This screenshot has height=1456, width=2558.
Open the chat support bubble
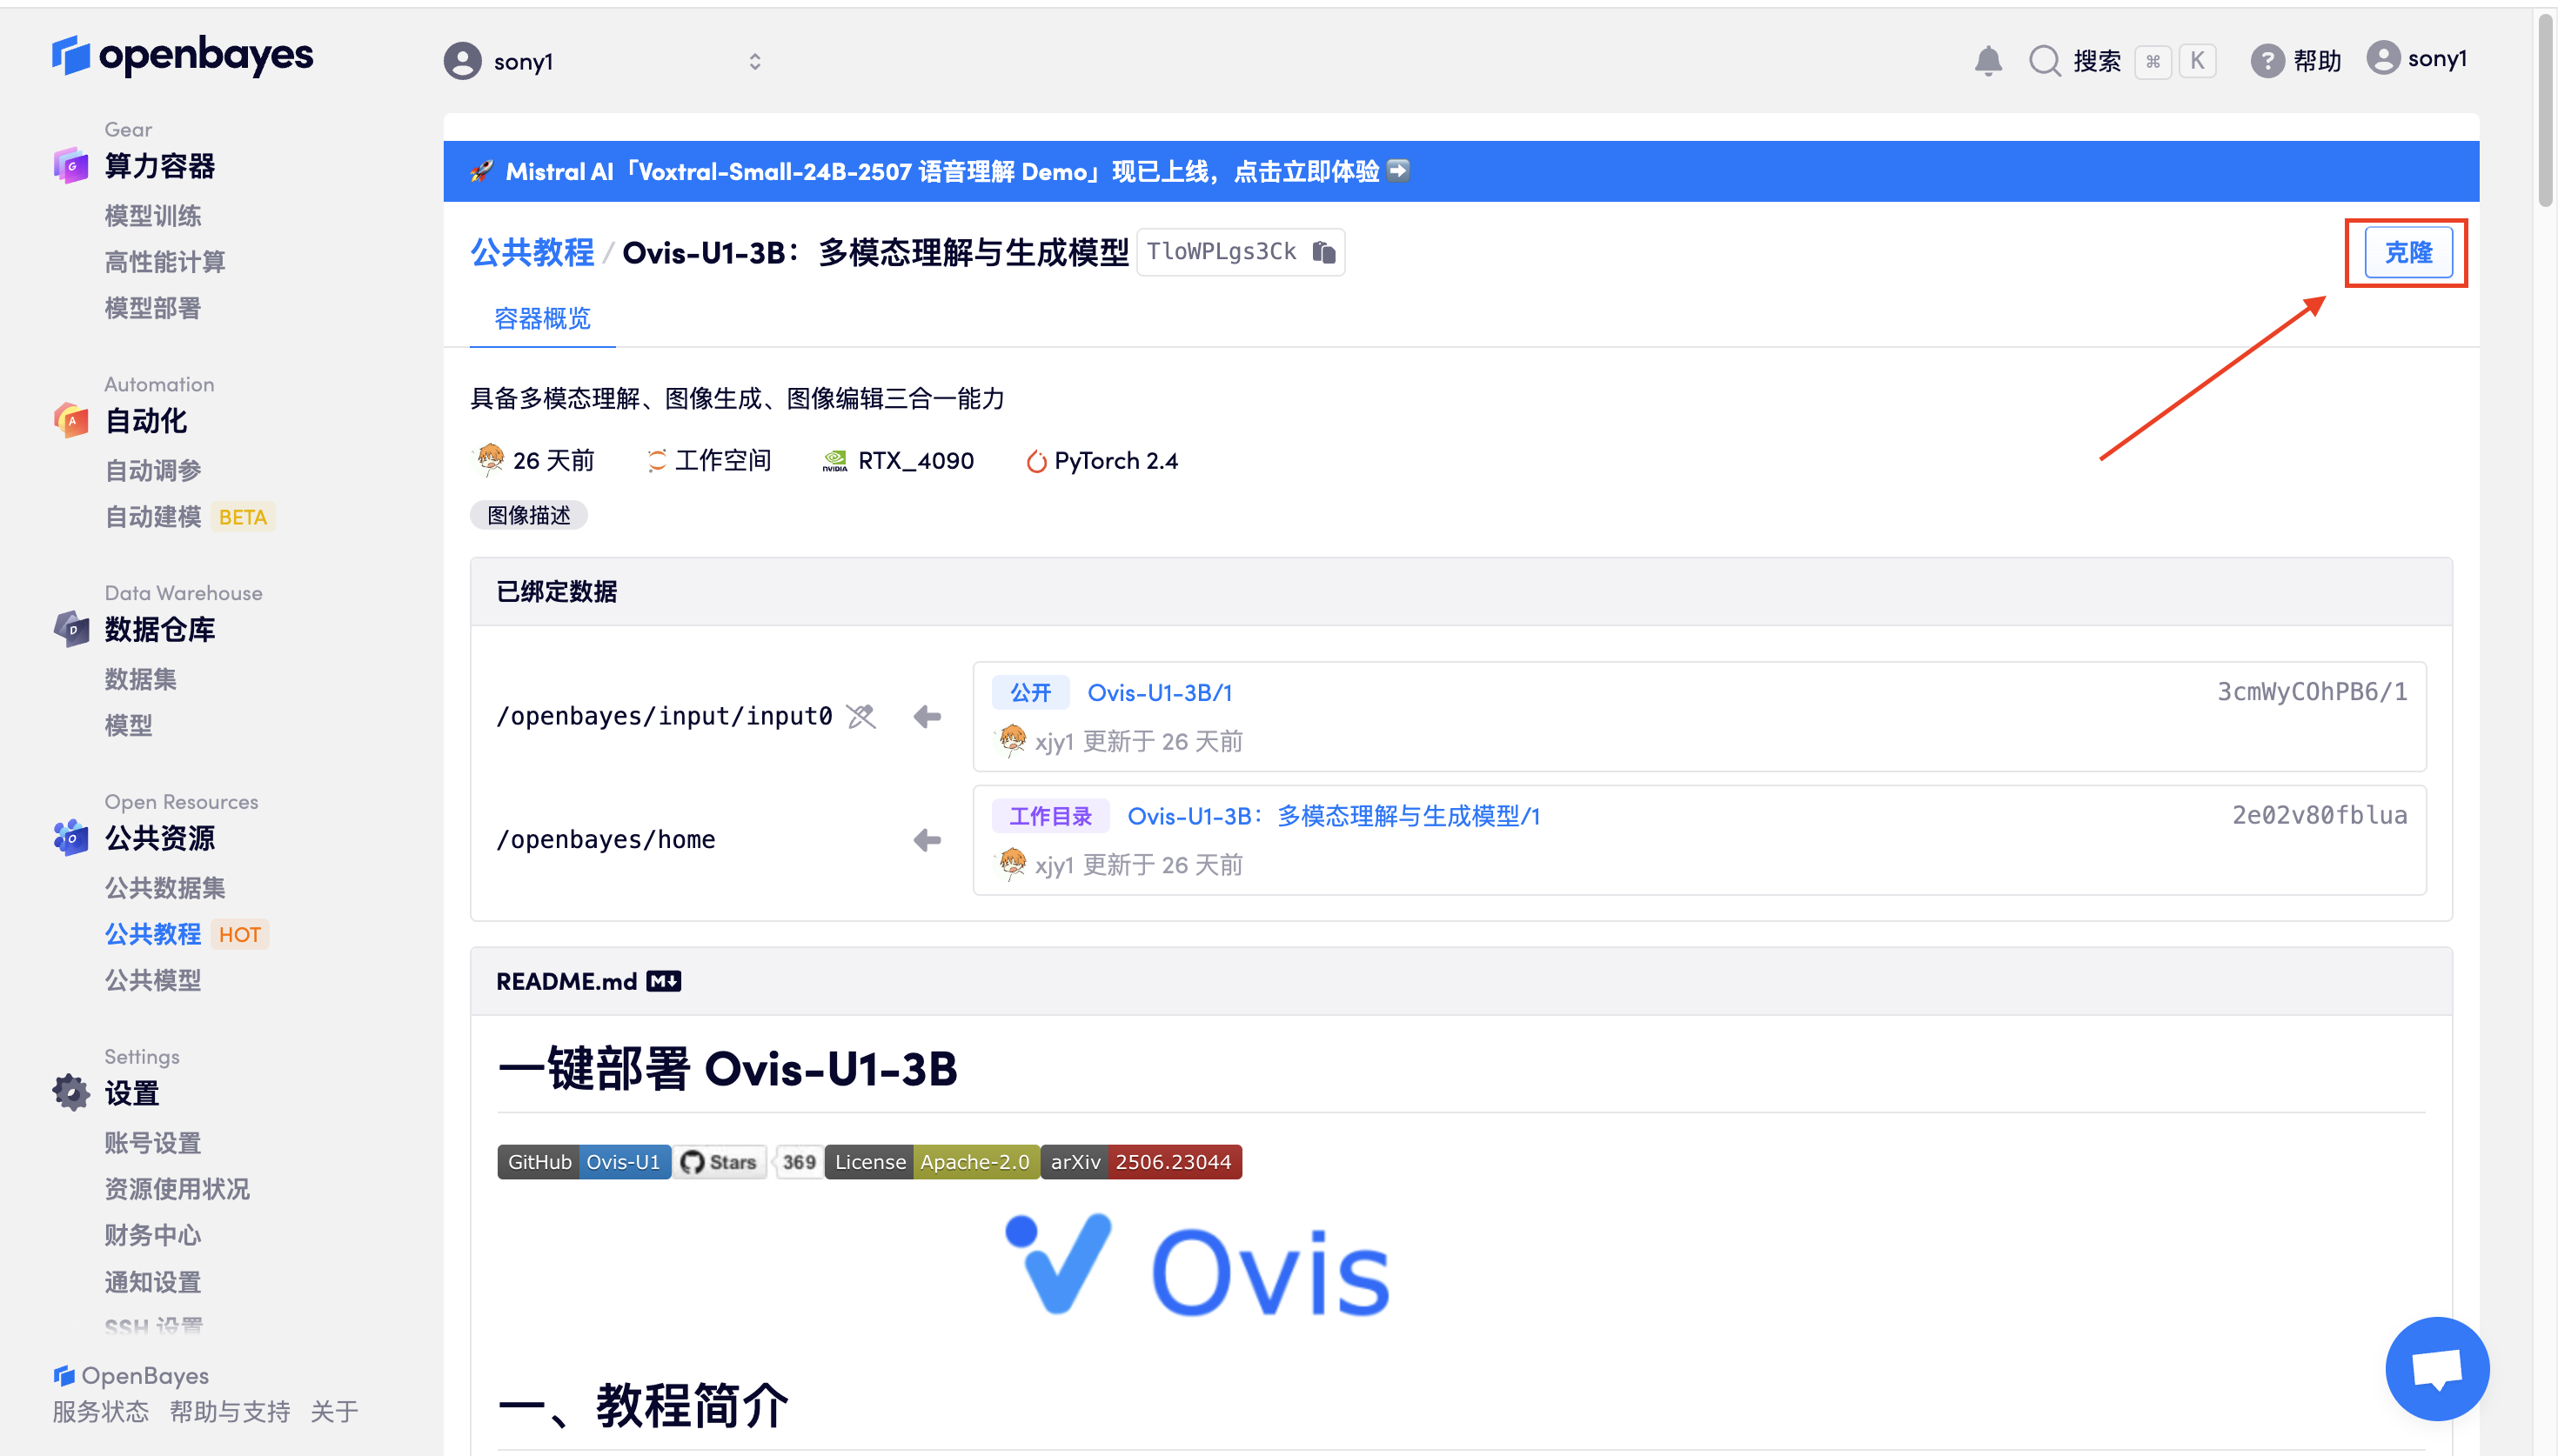2437,1368
